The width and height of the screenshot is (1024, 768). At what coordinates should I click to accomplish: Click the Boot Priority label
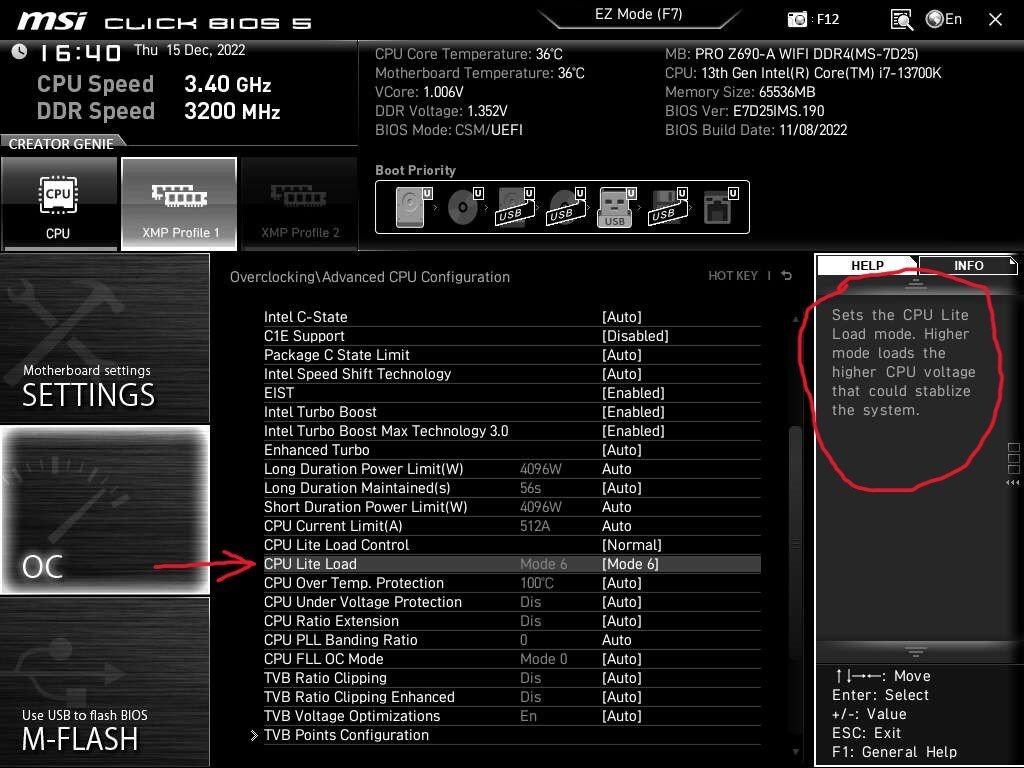pyautogui.click(x=415, y=170)
